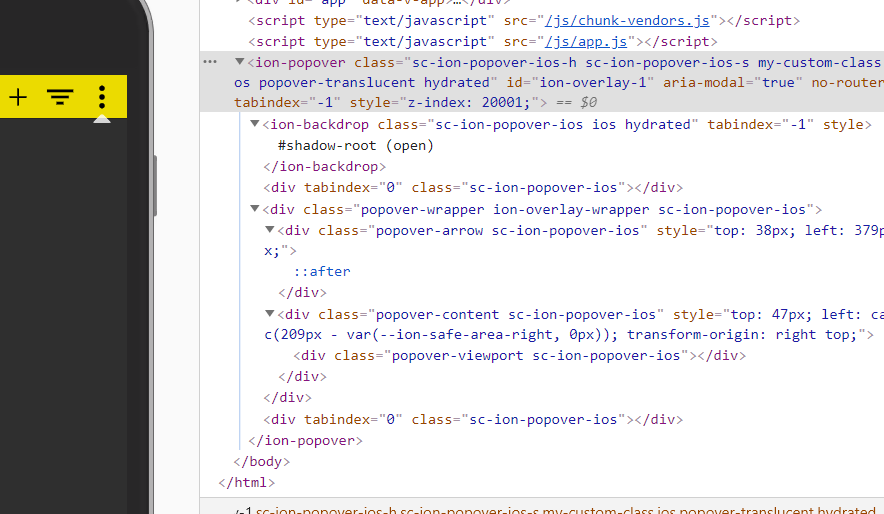The image size is (884, 514).
Task: Tap the plus add icon in yellow toolbar
Action: coord(18,97)
